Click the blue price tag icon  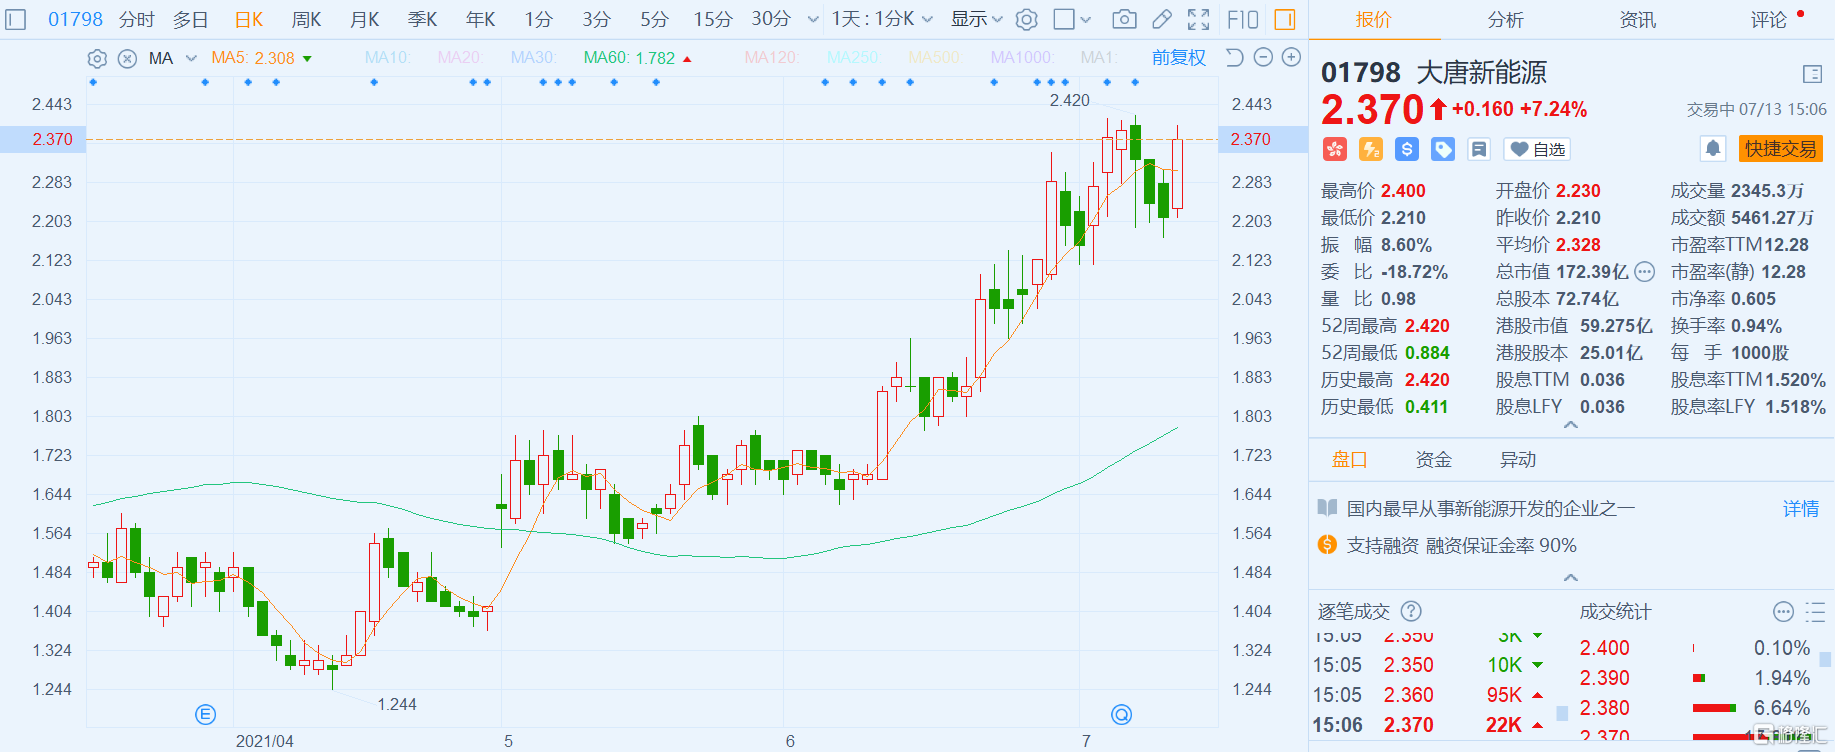tap(1443, 149)
